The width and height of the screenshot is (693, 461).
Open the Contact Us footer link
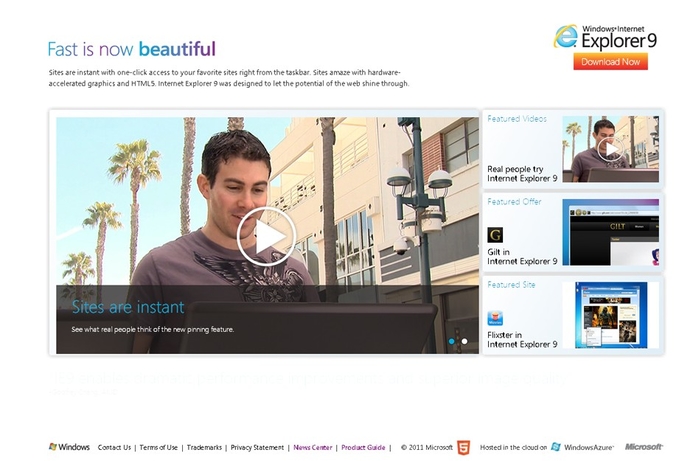(x=114, y=447)
